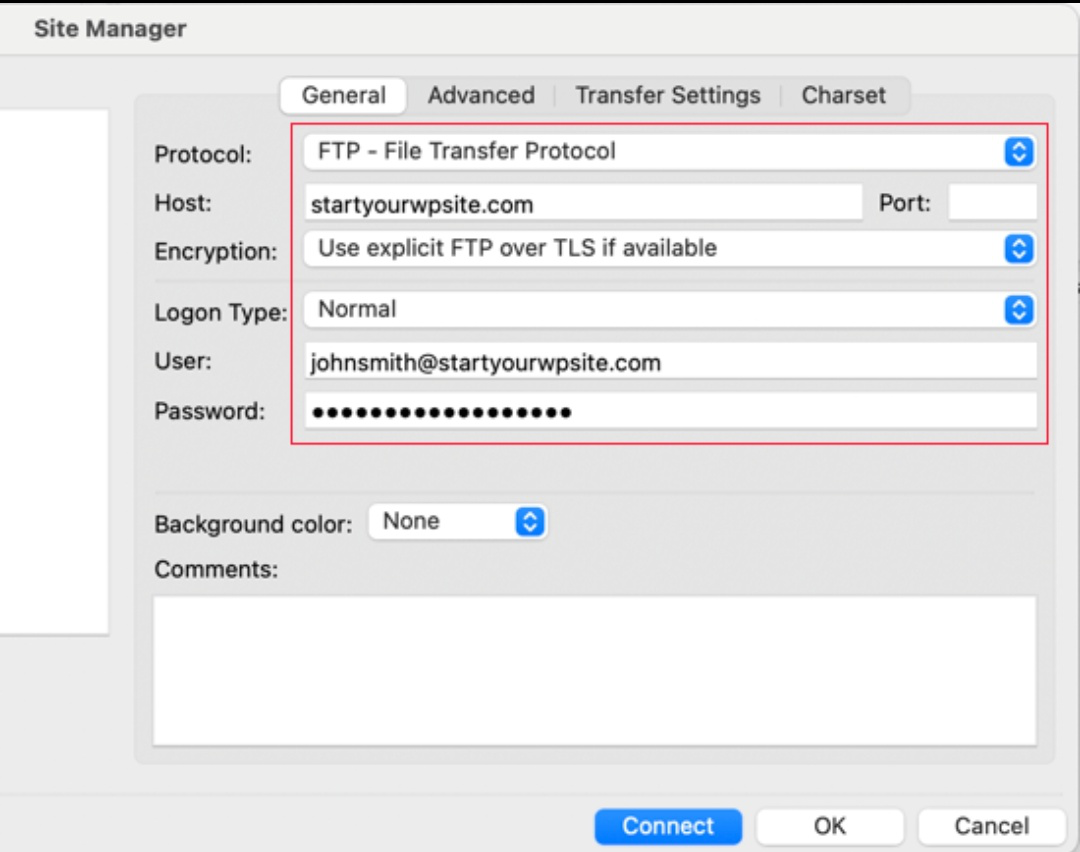Click in the Password field
The height and width of the screenshot is (852, 1080).
click(670, 411)
